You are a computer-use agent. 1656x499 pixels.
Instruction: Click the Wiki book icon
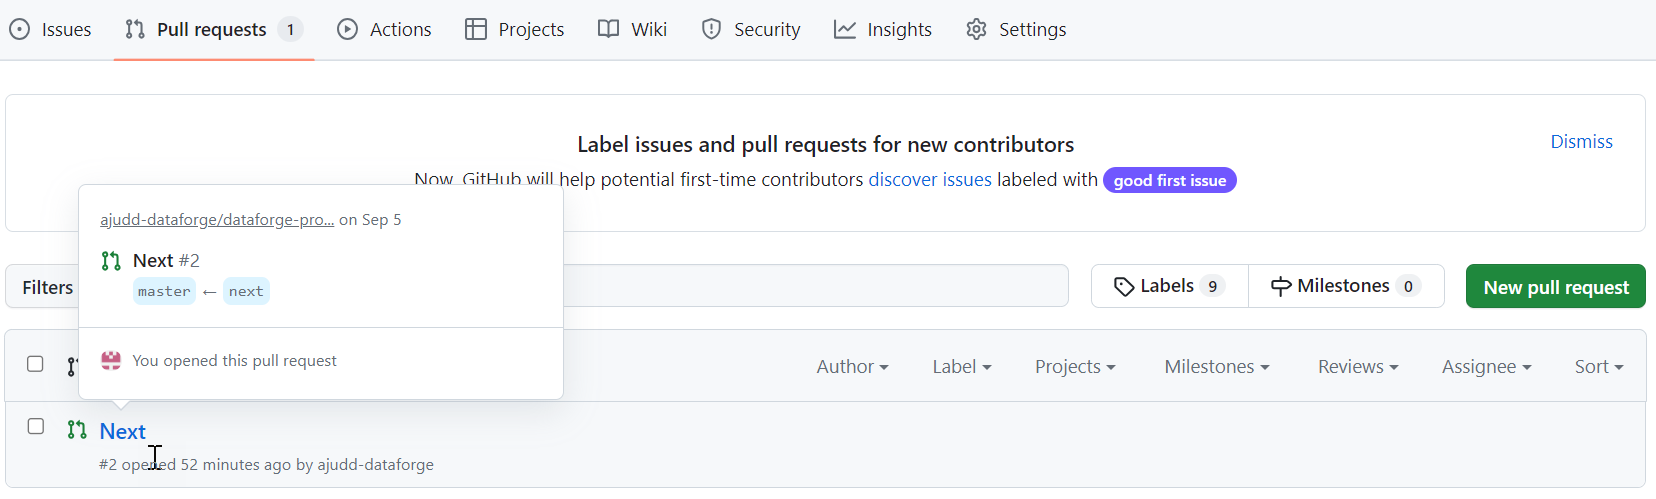pyautogui.click(x=608, y=30)
